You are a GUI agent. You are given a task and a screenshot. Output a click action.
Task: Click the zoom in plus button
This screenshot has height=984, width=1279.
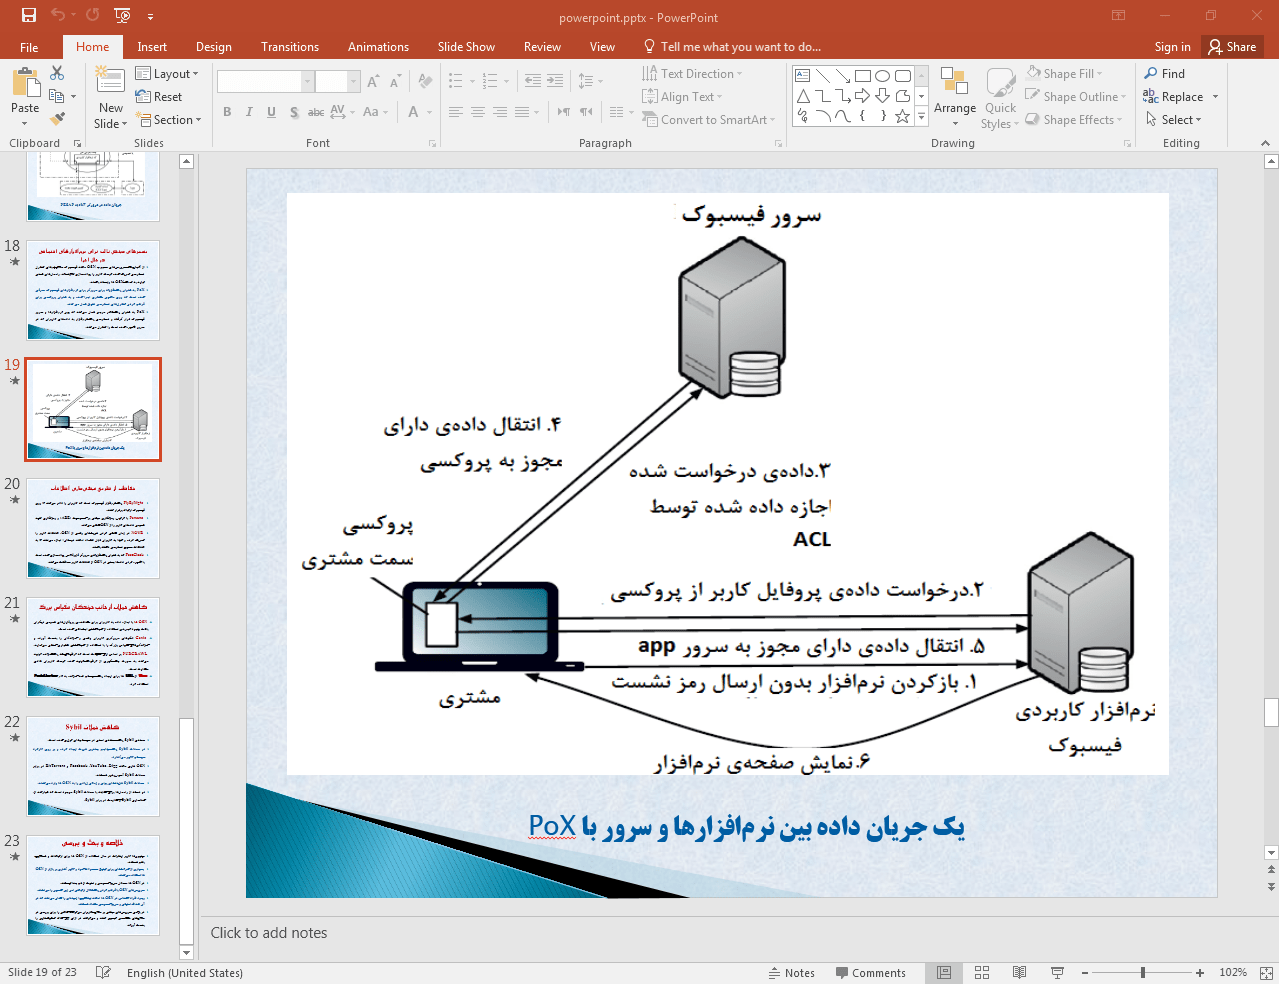coord(1199,972)
